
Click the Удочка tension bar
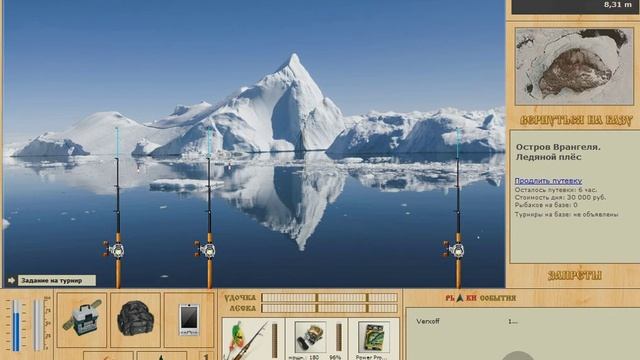(329, 298)
